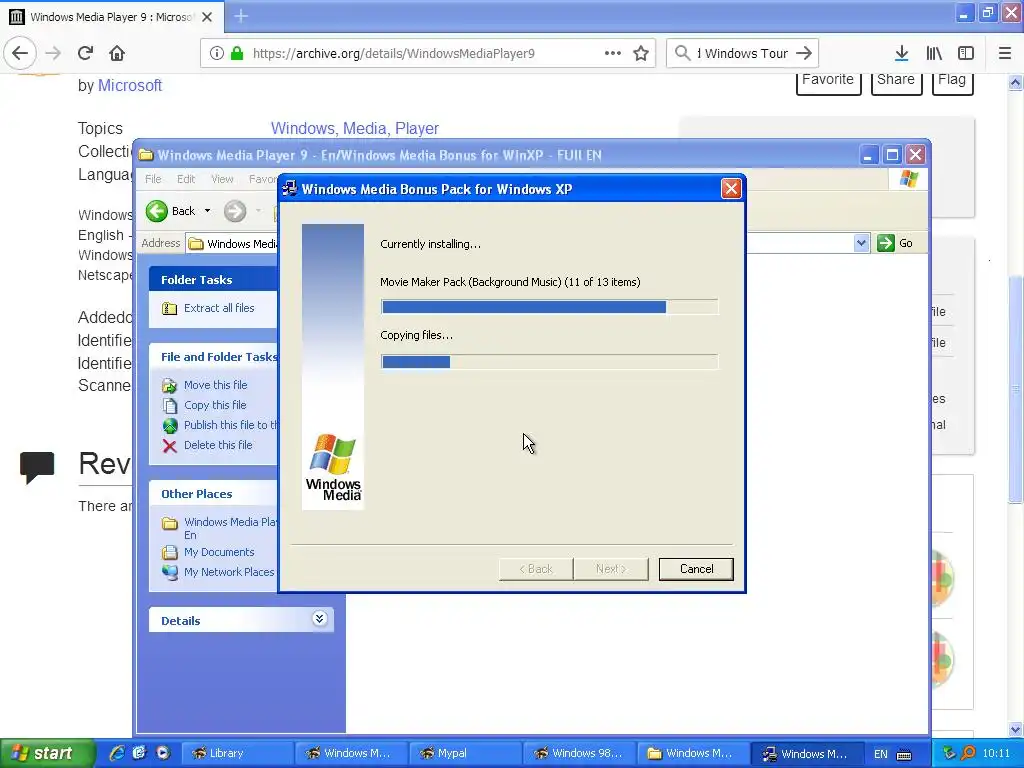Click Move this file task
1024x768 pixels.
pyautogui.click(x=216, y=385)
